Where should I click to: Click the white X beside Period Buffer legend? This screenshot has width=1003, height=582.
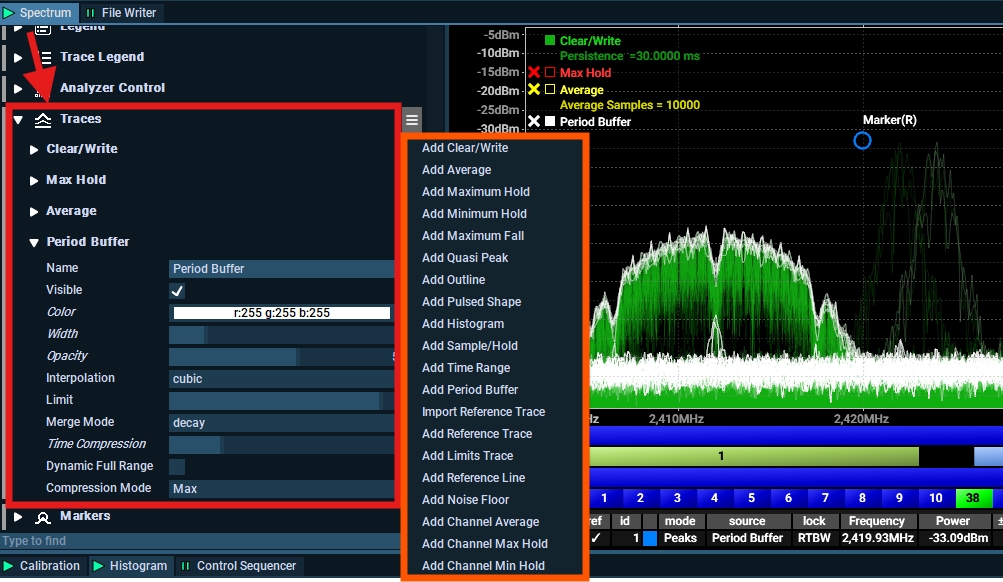[534, 122]
